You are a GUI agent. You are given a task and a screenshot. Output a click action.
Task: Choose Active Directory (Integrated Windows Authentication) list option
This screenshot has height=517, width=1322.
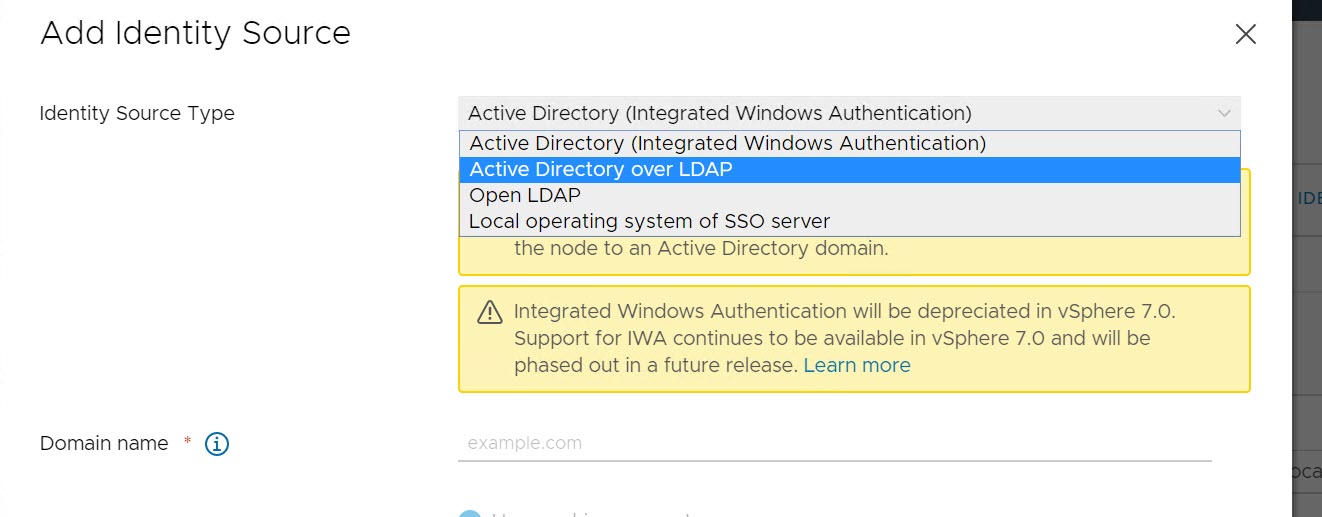727,143
